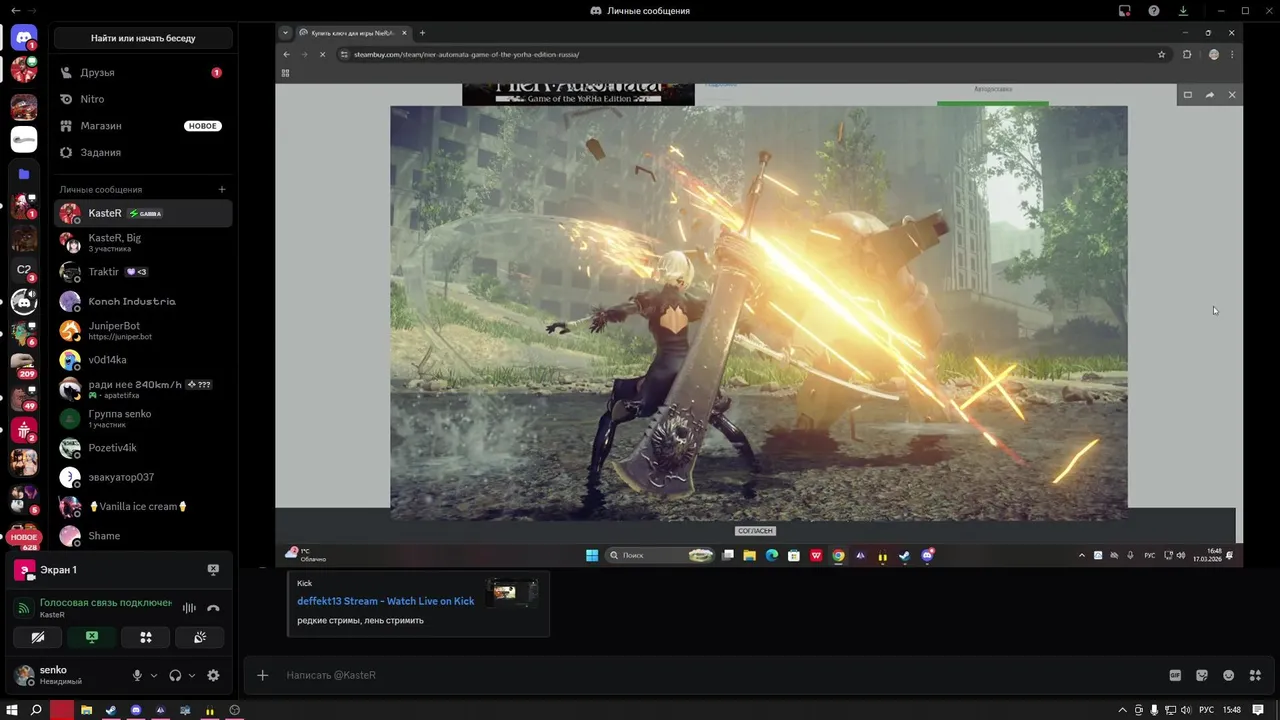The width and height of the screenshot is (1280, 720).
Task: Open the GIF picker
Action: 1175,675
